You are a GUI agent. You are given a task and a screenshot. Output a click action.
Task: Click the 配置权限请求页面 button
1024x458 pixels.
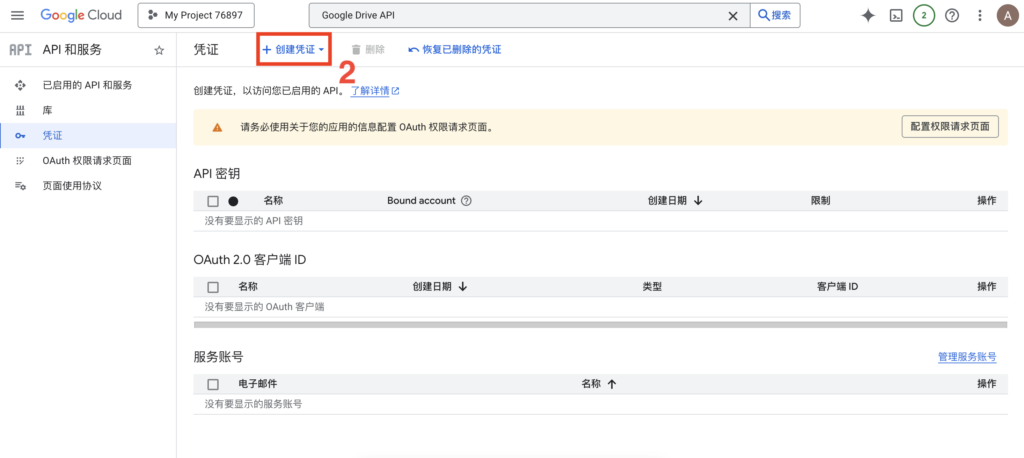(950, 127)
